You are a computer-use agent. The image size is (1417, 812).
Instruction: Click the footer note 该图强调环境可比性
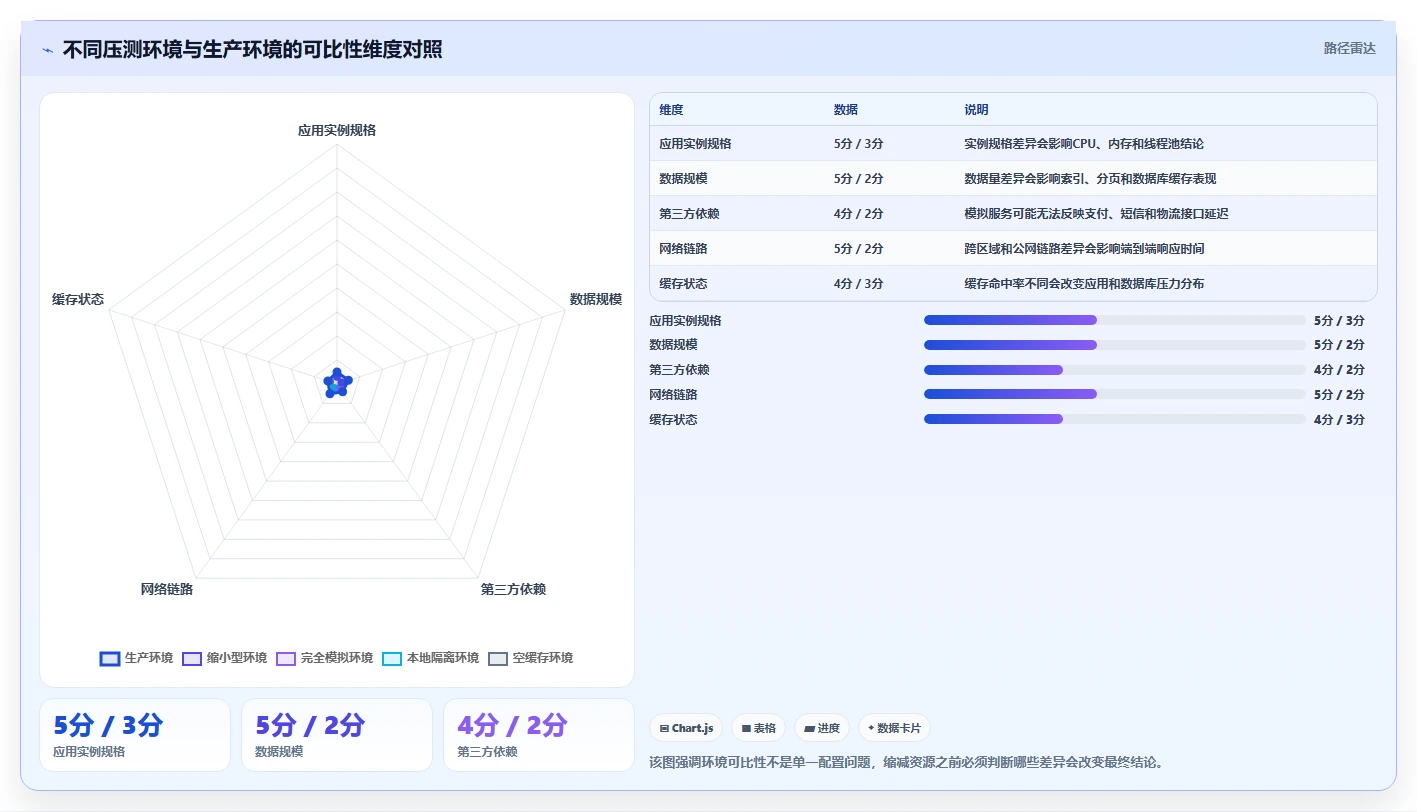click(907, 763)
